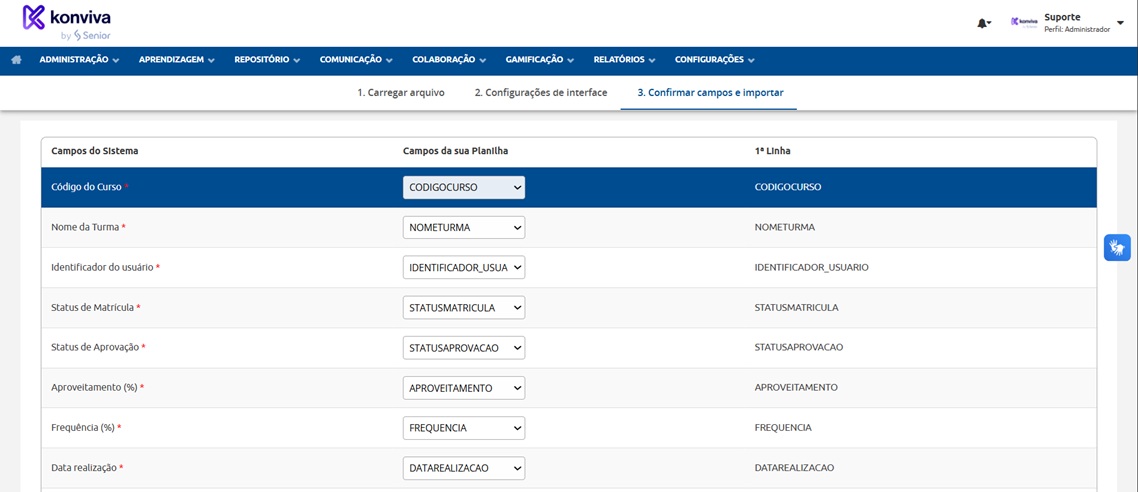Click first-line value STATUSMATRICULA

(x=797, y=308)
